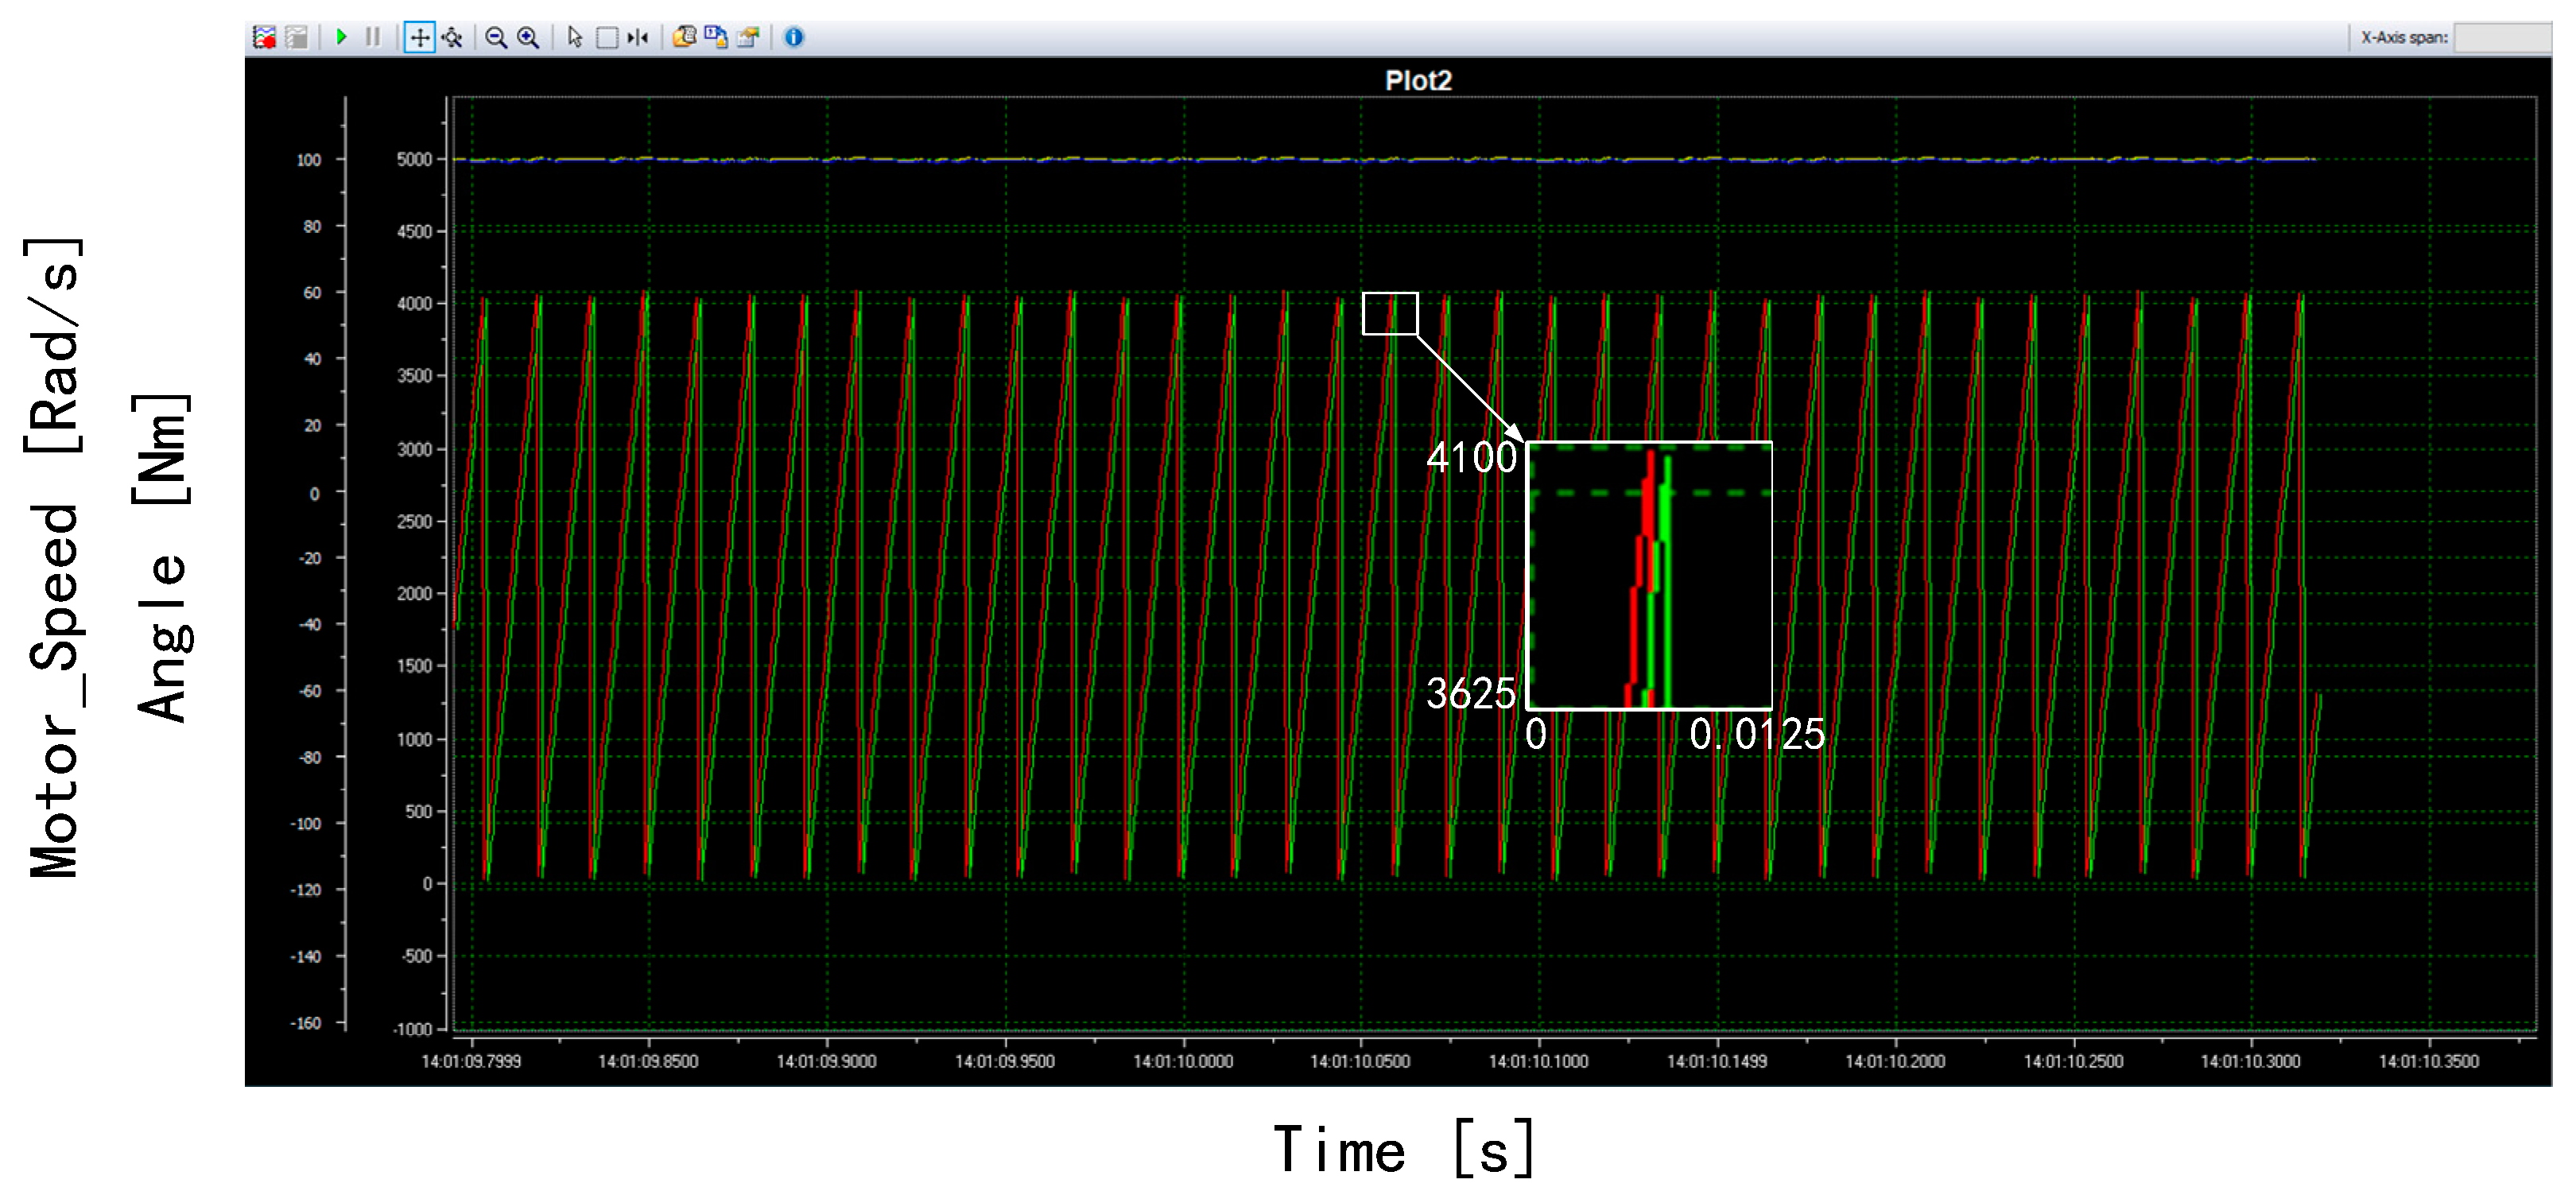The height and width of the screenshot is (1191, 2576).
Task: Click the 14:01:10.0000 timestamp label
Action: coord(1183,1061)
